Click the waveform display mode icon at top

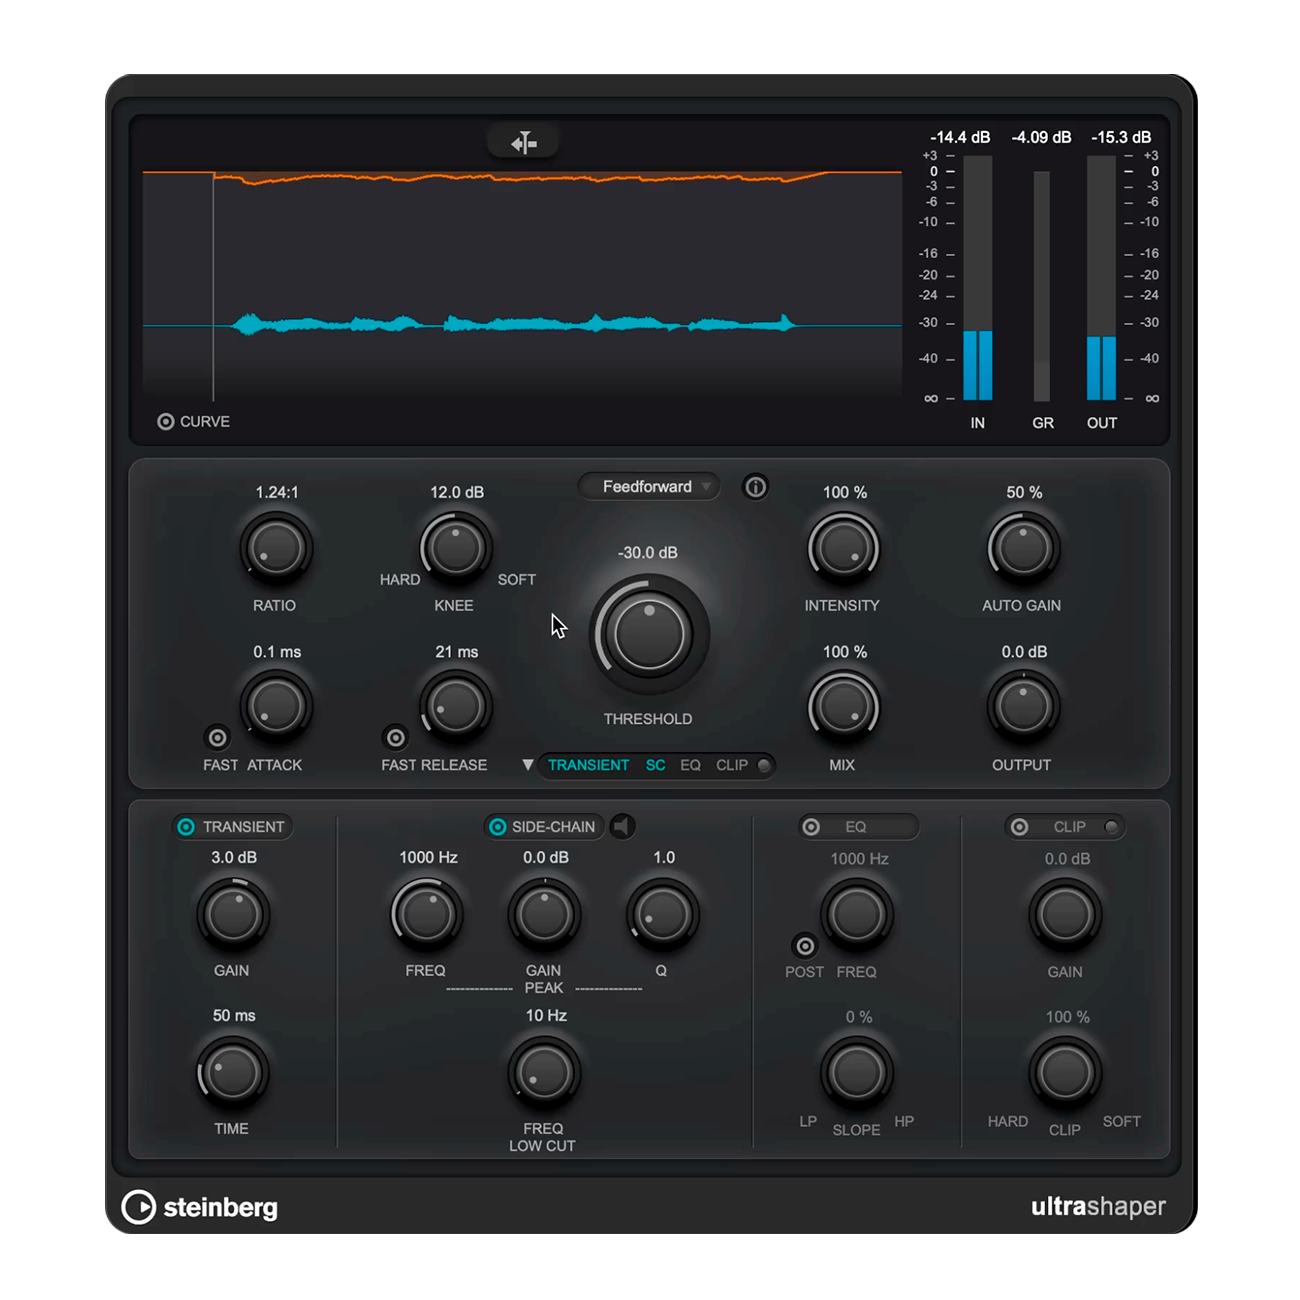coord(523,143)
